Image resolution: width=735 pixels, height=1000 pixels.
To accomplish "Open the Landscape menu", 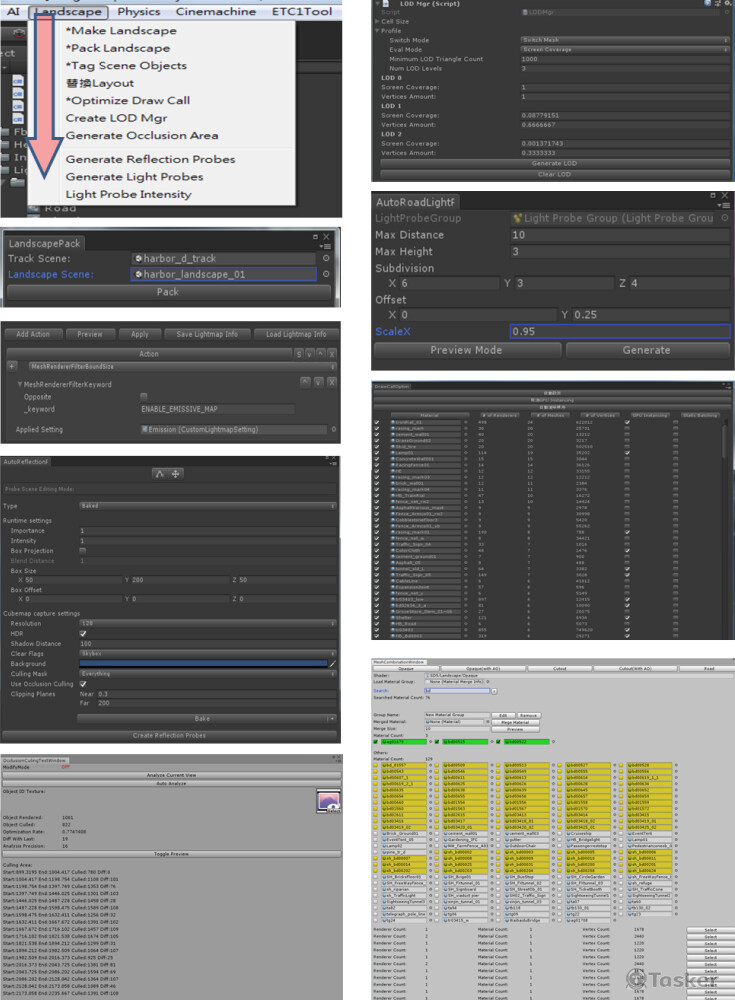I will click(69, 11).
